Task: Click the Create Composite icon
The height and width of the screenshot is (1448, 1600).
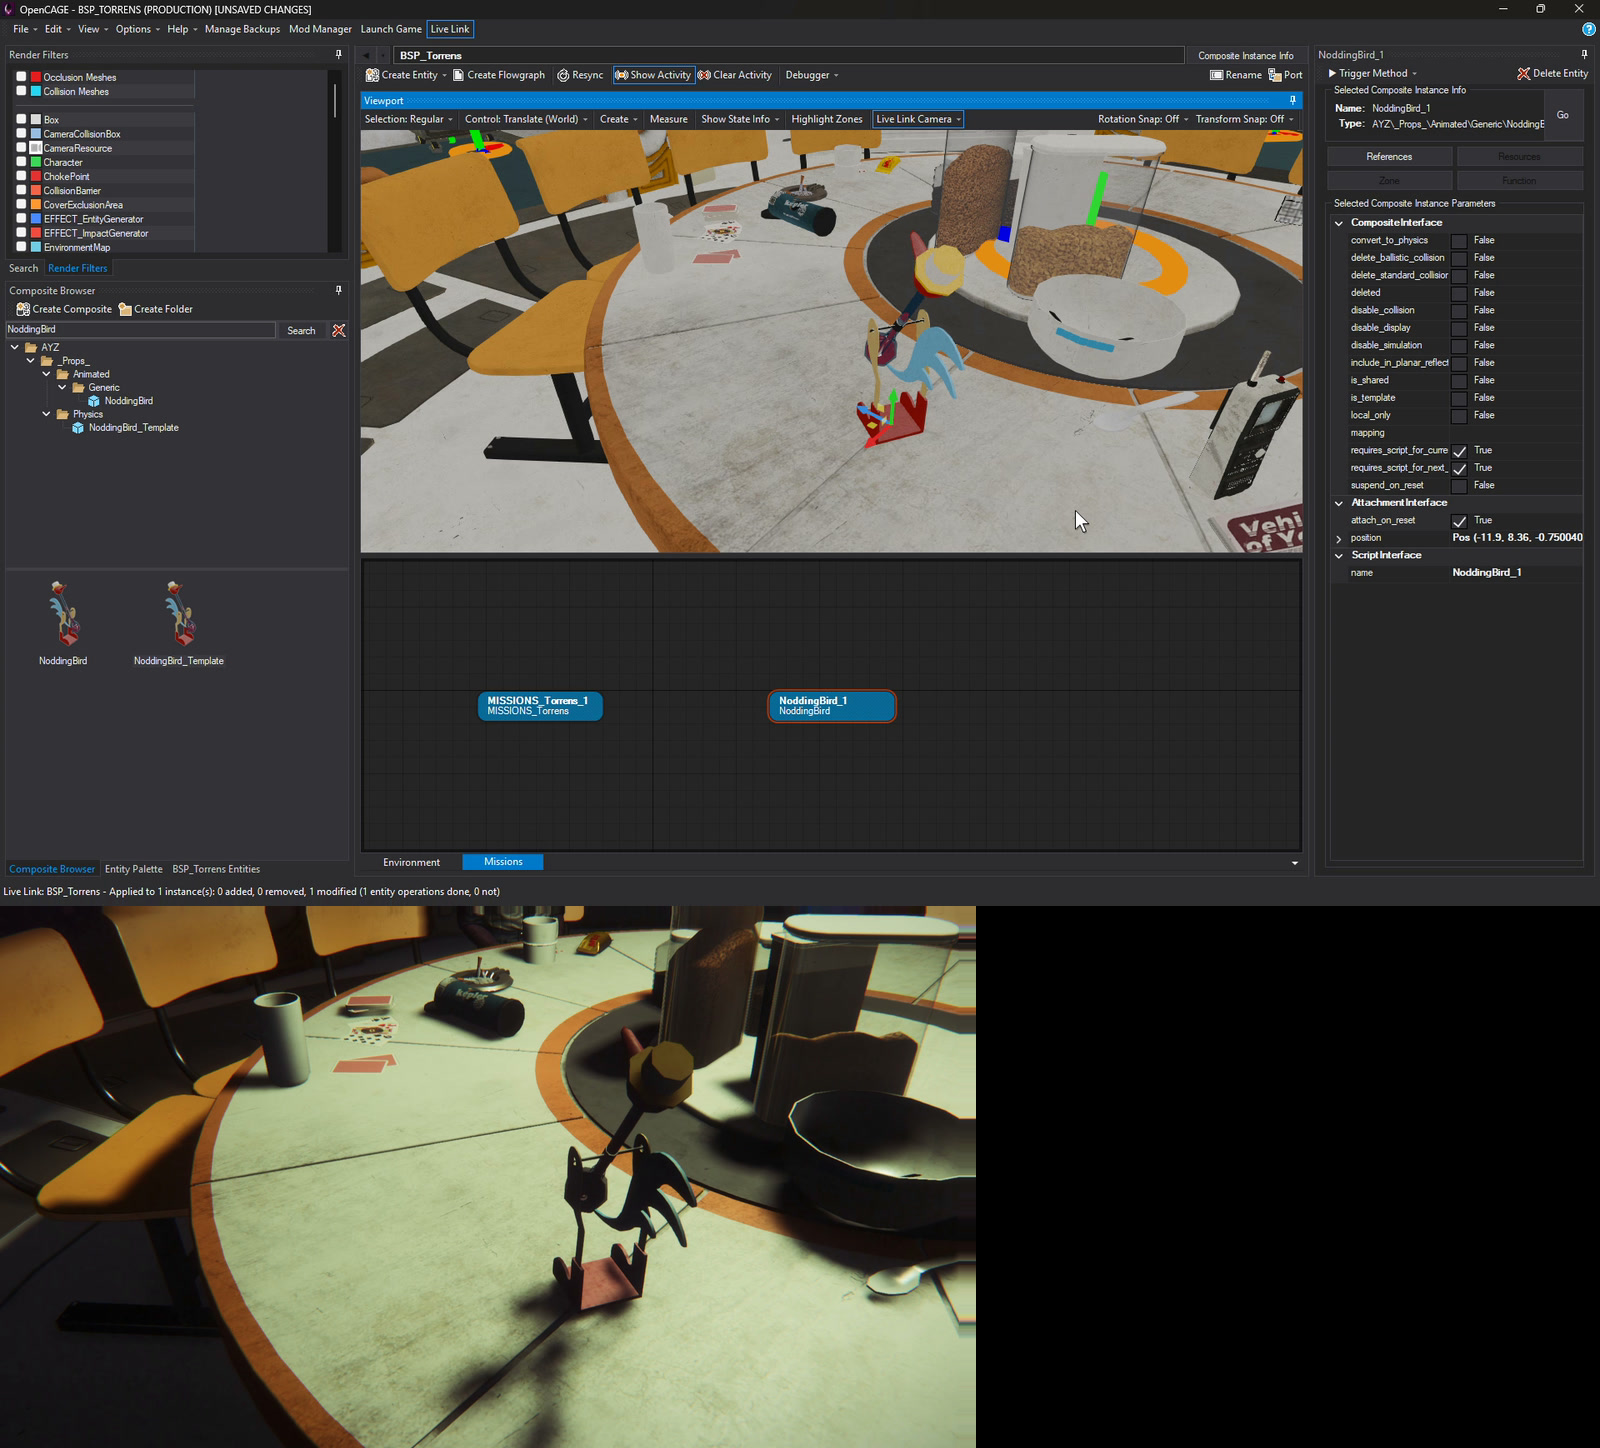Action: (x=23, y=309)
